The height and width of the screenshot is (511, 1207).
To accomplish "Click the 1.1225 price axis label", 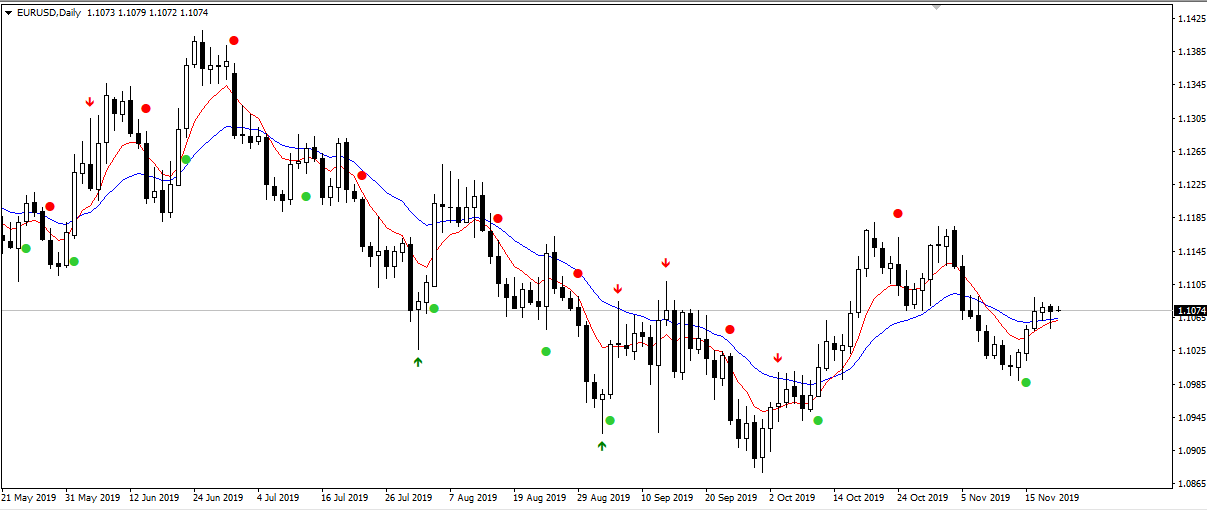I will tap(1190, 185).
